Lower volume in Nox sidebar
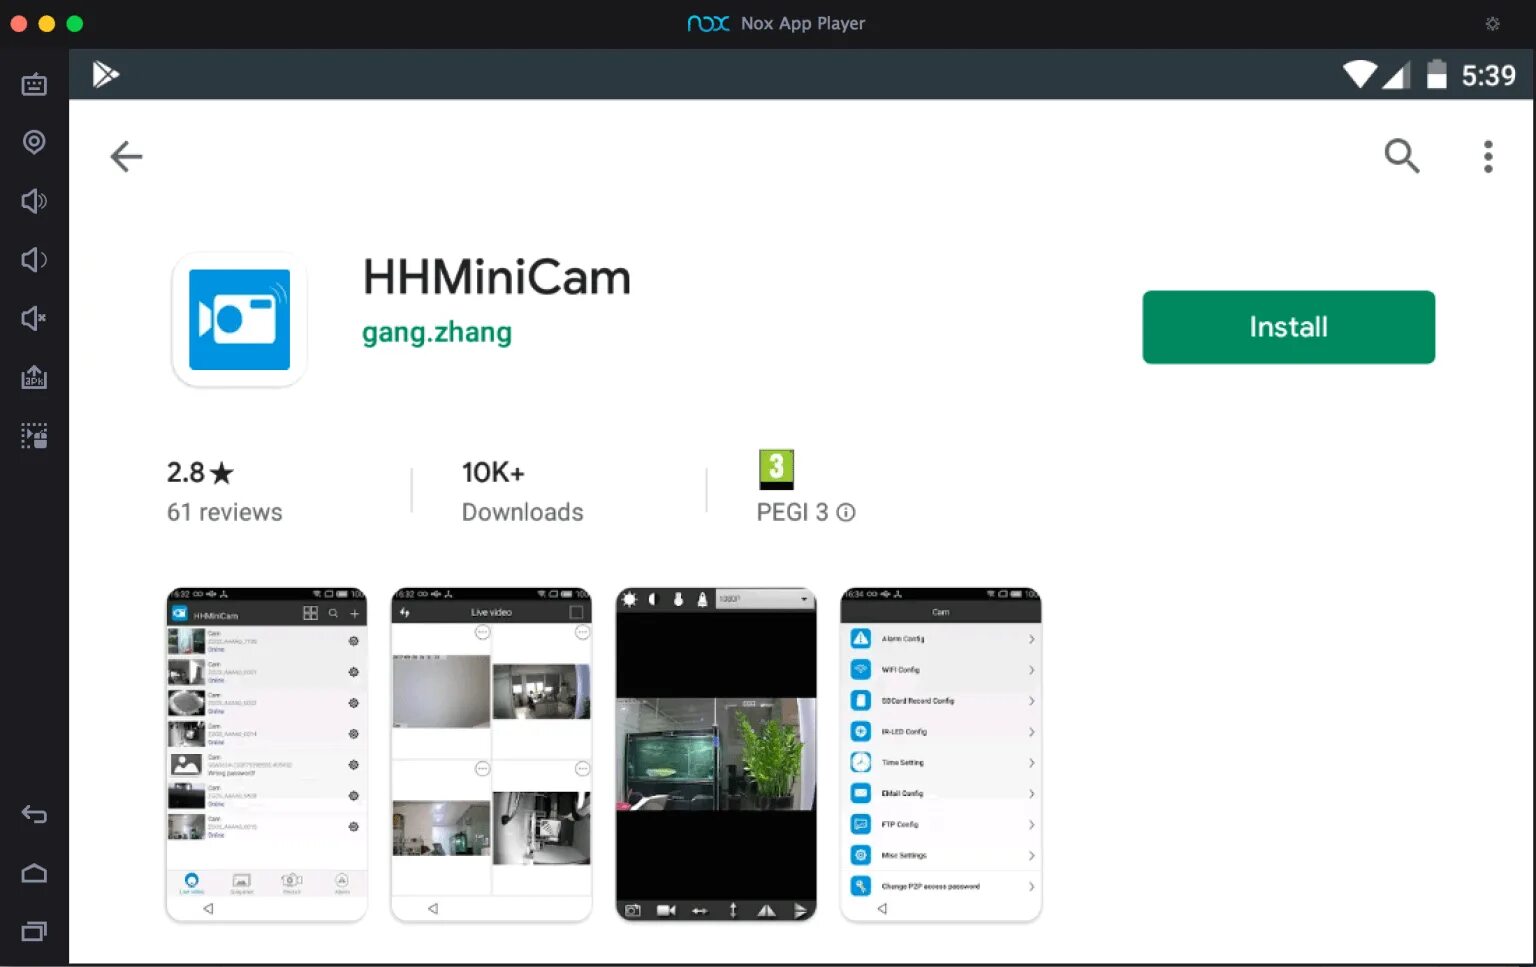 click(x=34, y=260)
